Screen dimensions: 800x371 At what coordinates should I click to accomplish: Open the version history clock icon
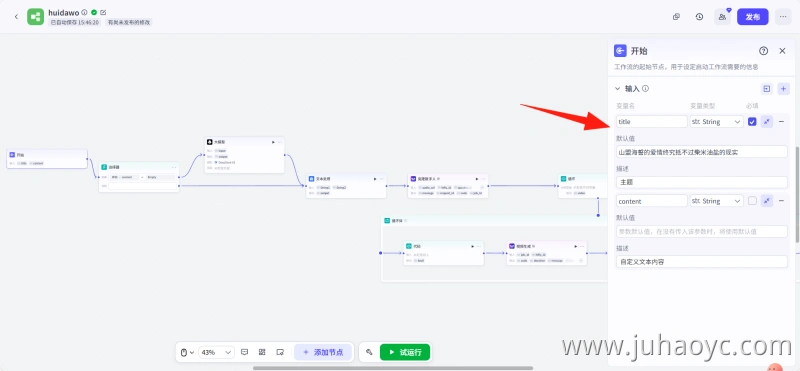pos(699,17)
